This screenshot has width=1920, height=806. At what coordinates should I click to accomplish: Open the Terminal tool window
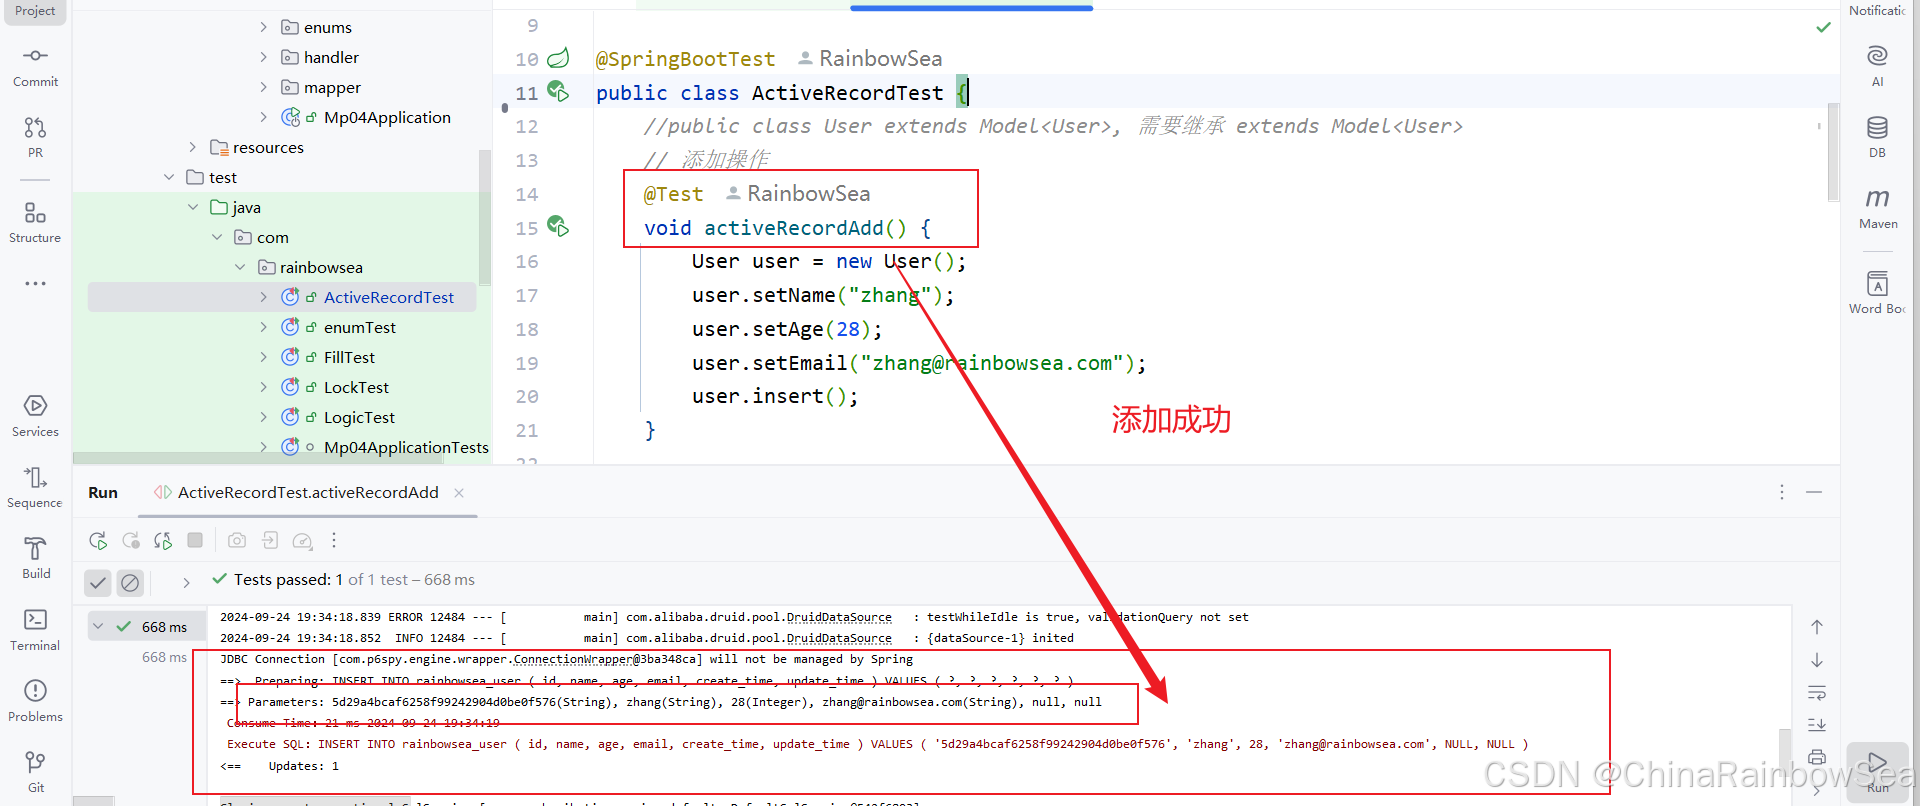click(35, 629)
